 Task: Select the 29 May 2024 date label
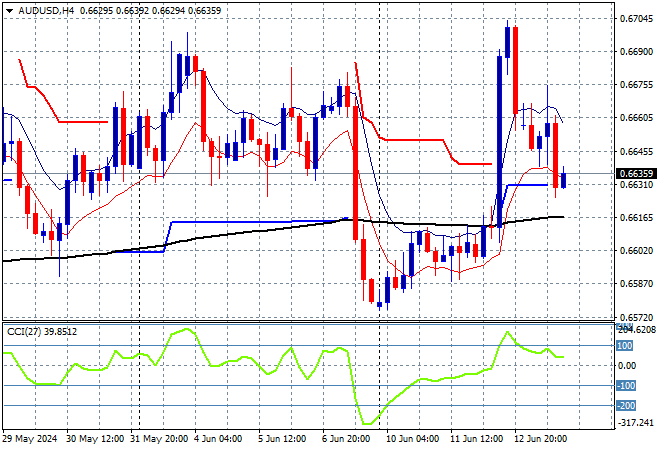[x=30, y=439]
